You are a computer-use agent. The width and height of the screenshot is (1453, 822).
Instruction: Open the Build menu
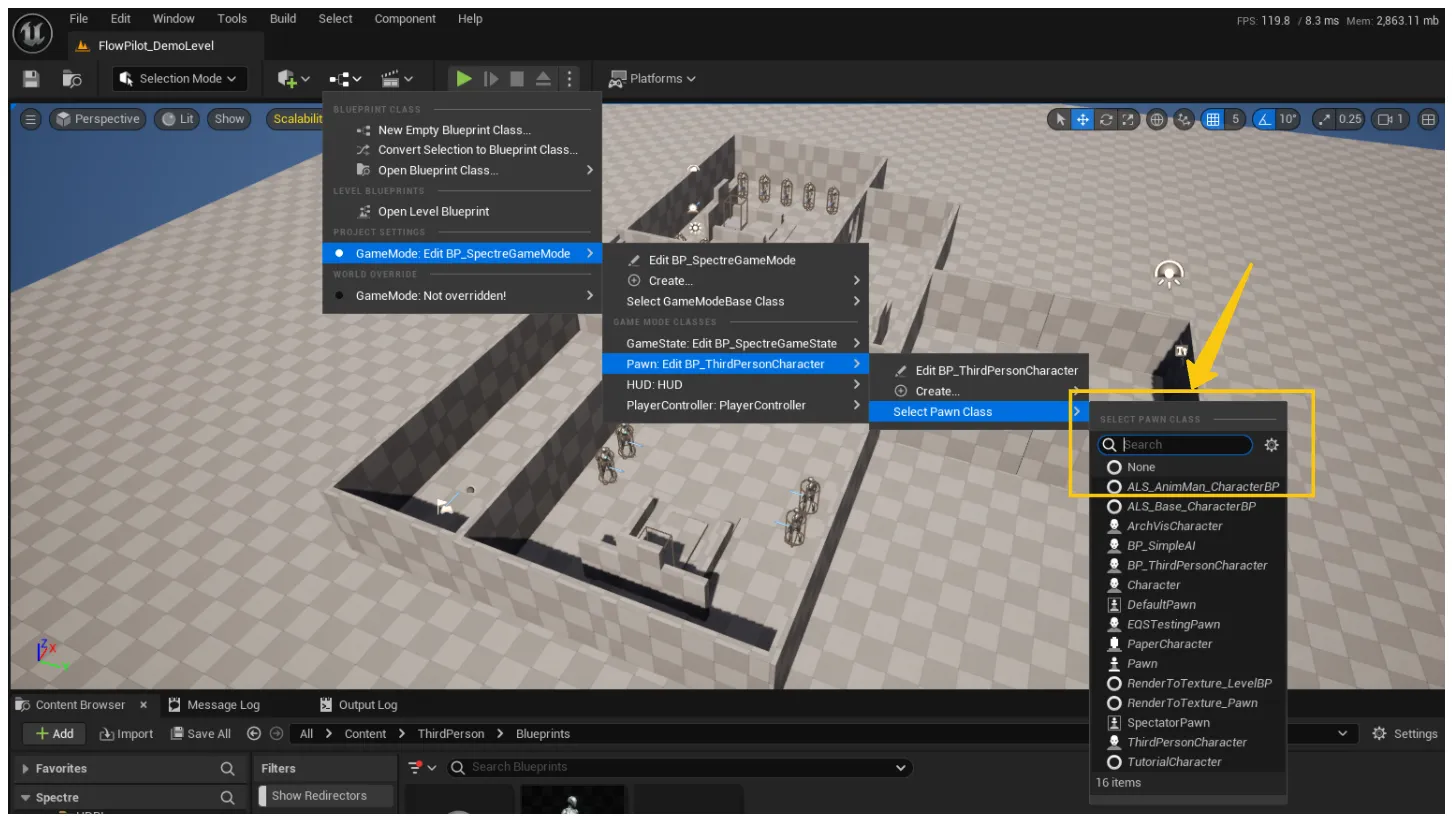[x=283, y=18]
